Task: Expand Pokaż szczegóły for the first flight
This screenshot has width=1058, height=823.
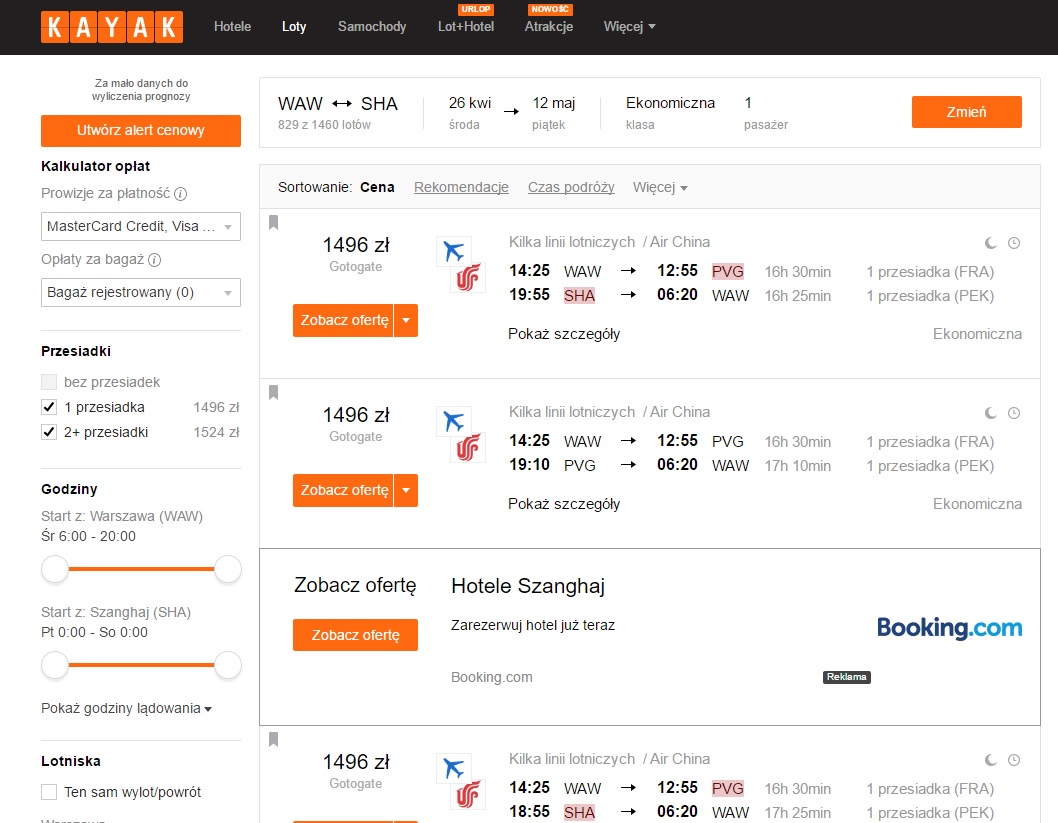Action: pyautogui.click(x=564, y=334)
